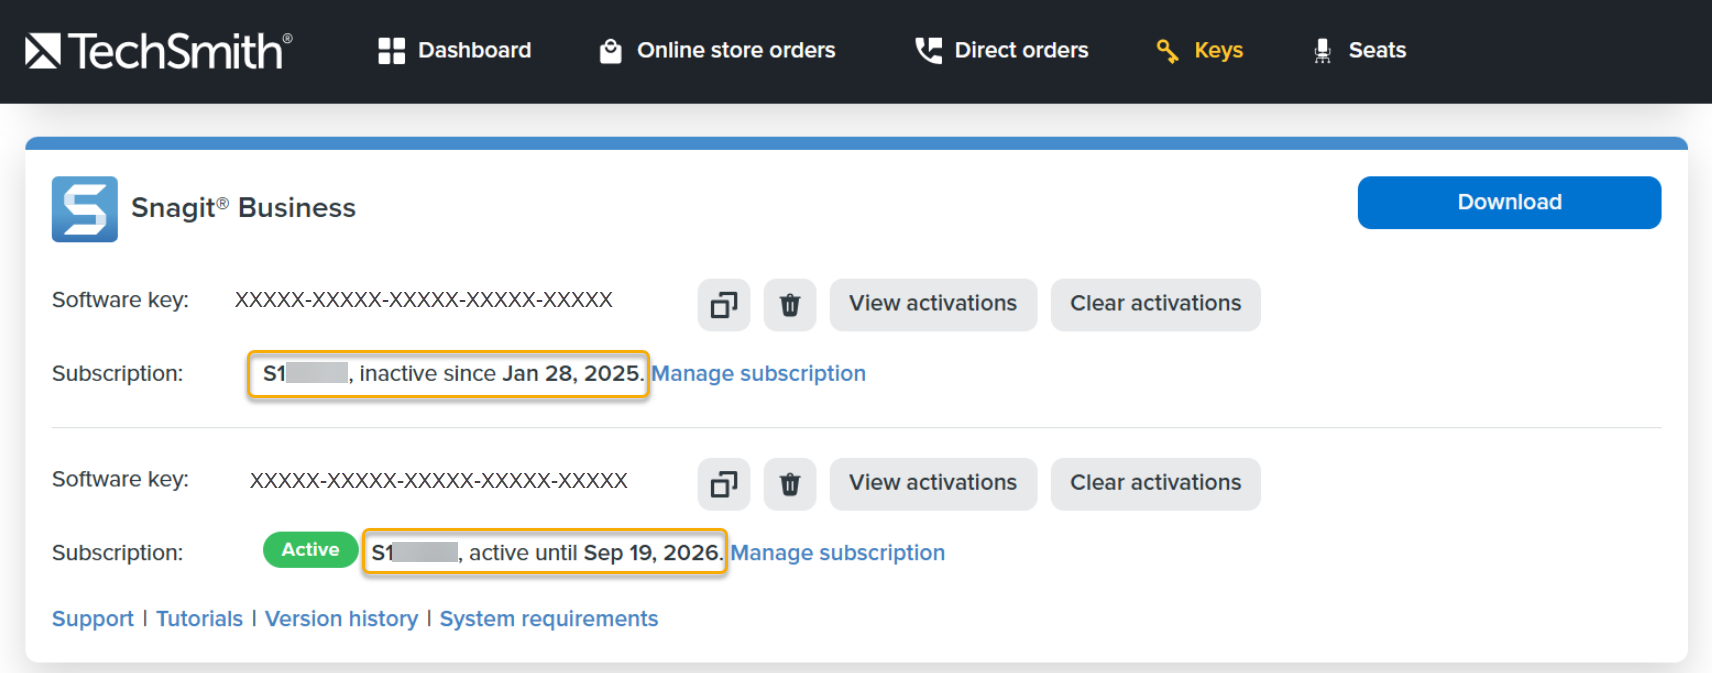Image resolution: width=1712 pixels, height=673 pixels.
Task: Copy the software key with inactive subscription
Action: tap(723, 304)
